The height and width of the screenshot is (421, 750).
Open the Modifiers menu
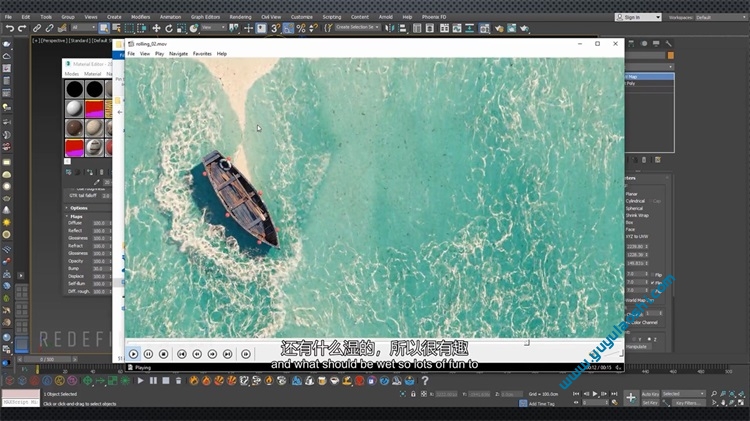[x=140, y=17]
